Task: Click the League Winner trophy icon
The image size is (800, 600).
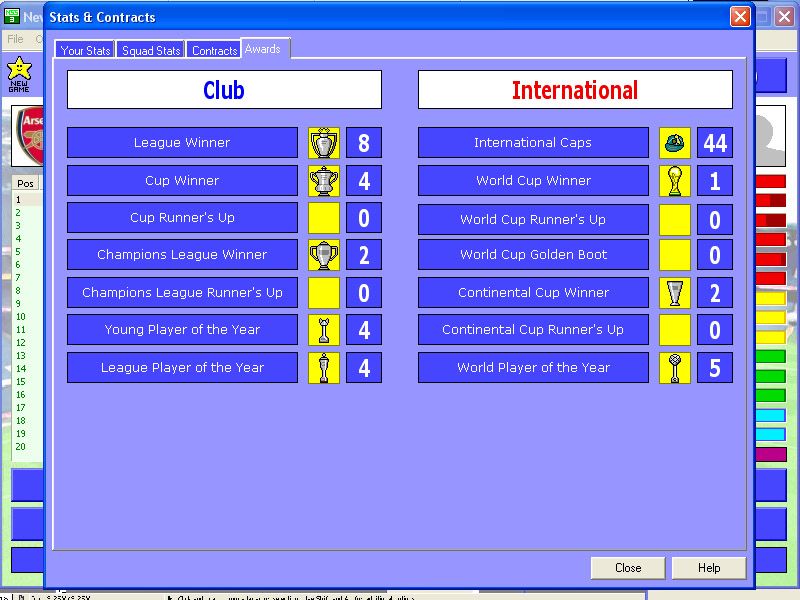Action: (x=324, y=143)
